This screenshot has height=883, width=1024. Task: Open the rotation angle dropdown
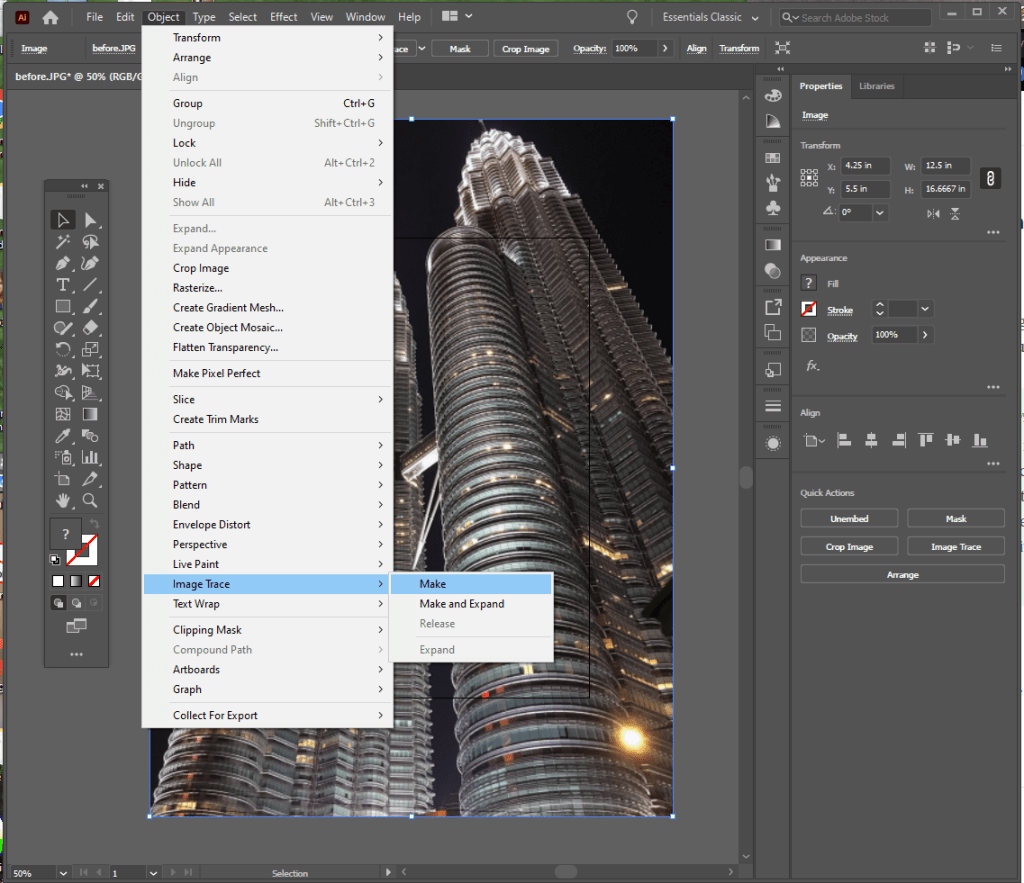coord(880,213)
